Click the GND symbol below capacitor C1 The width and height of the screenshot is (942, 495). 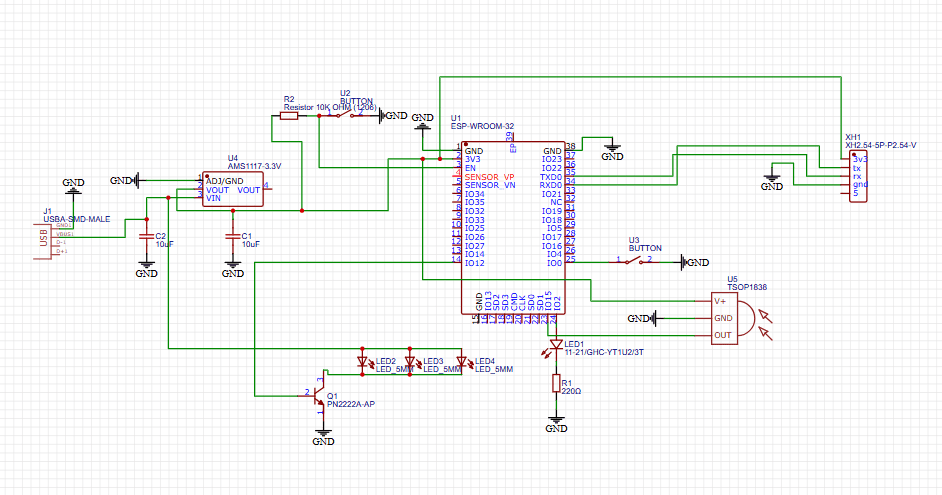click(x=232, y=269)
